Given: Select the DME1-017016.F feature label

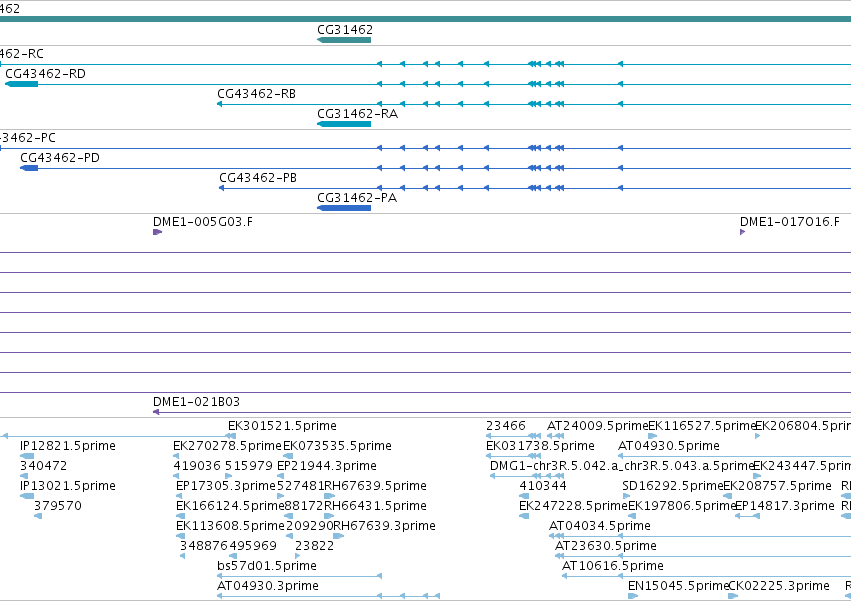Looking at the screenshot, I should 790,222.
